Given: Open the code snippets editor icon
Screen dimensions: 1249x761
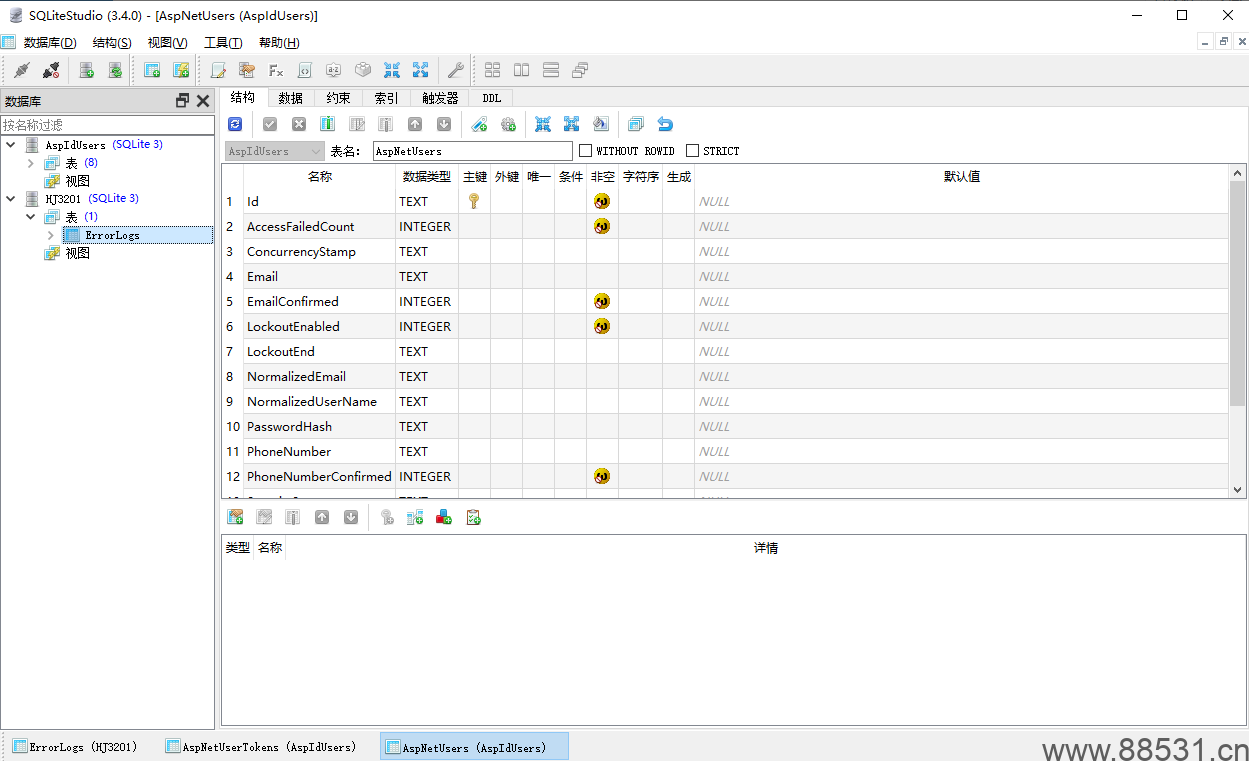Looking at the screenshot, I should point(305,70).
